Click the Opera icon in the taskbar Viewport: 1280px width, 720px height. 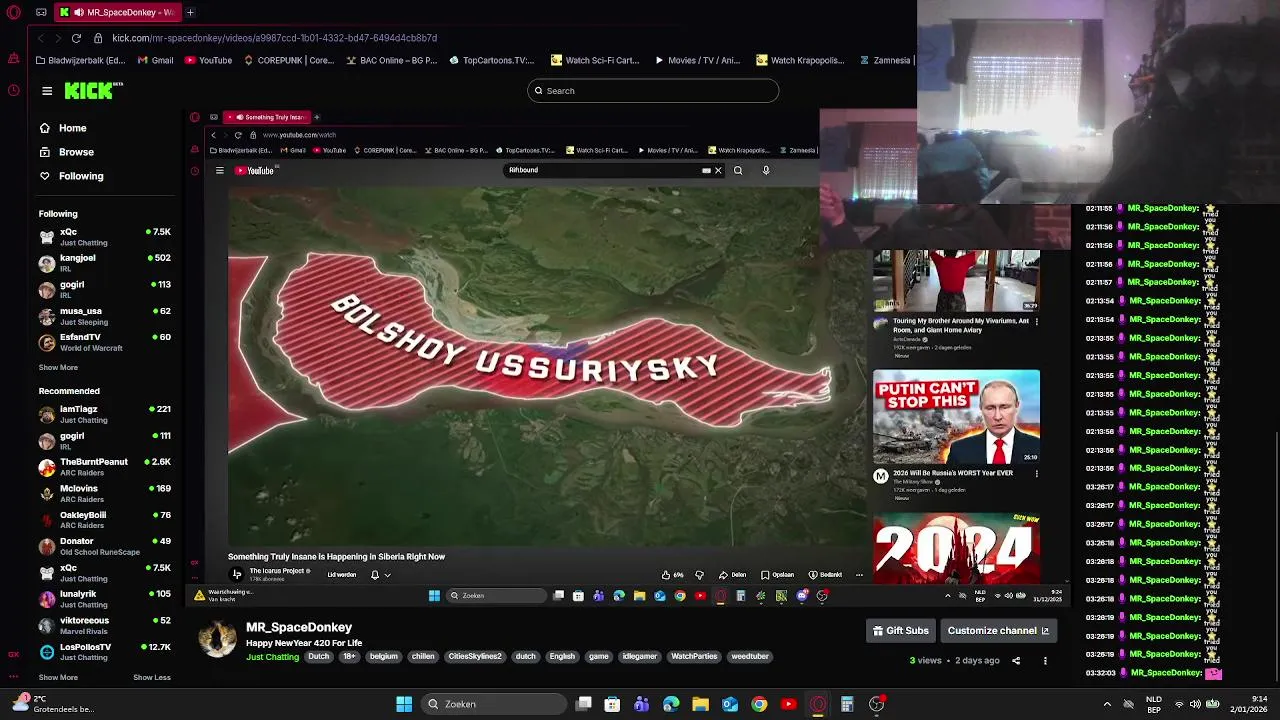(818, 704)
